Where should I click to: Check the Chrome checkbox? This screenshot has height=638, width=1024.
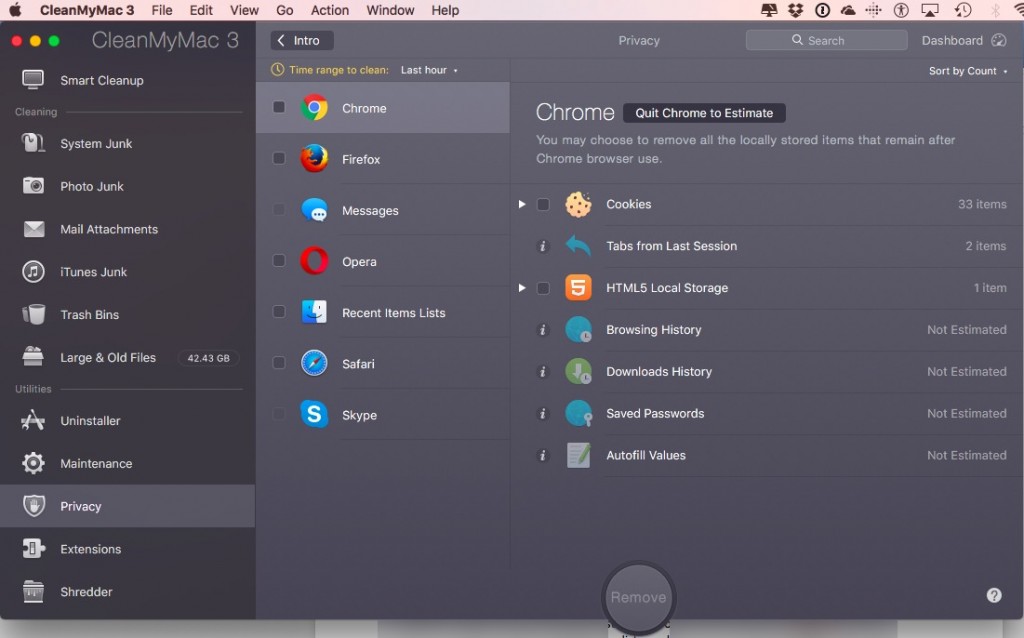[279, 107]
